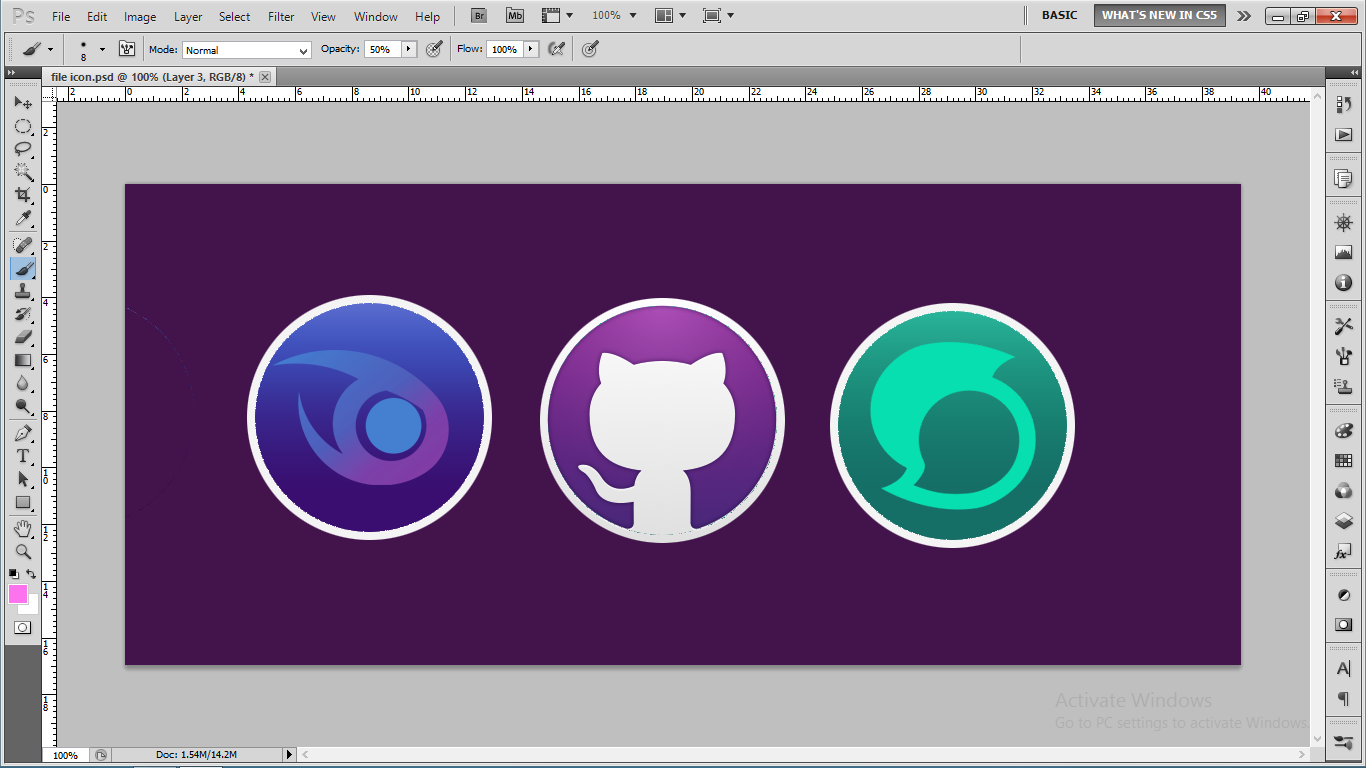Open the zoom level 100% dropdown

point(615,16)
